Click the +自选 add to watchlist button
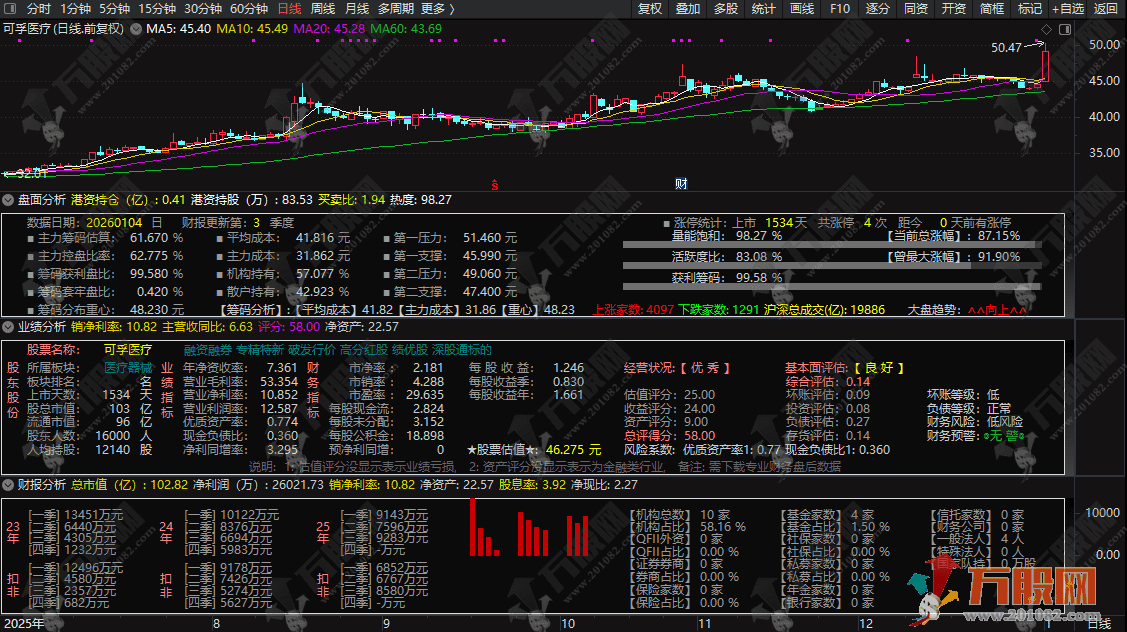 1067,9
